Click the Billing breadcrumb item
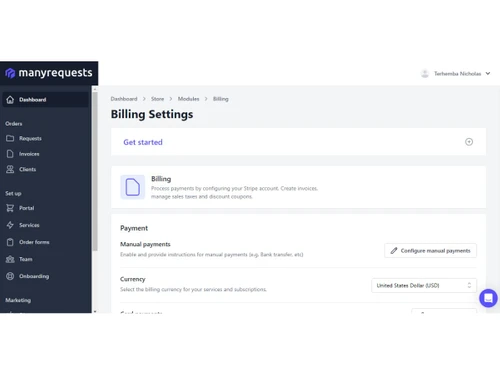This screenshot has width=500, height=375. point(221,99)
